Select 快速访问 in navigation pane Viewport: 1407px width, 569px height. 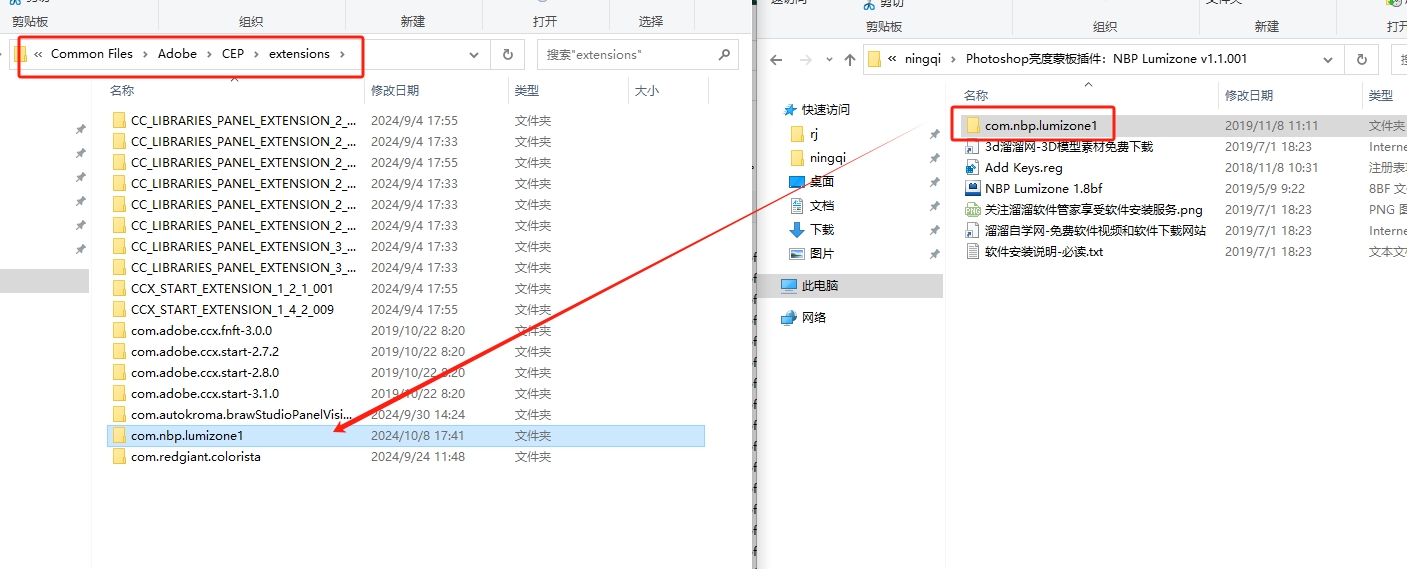pos(825,109)
